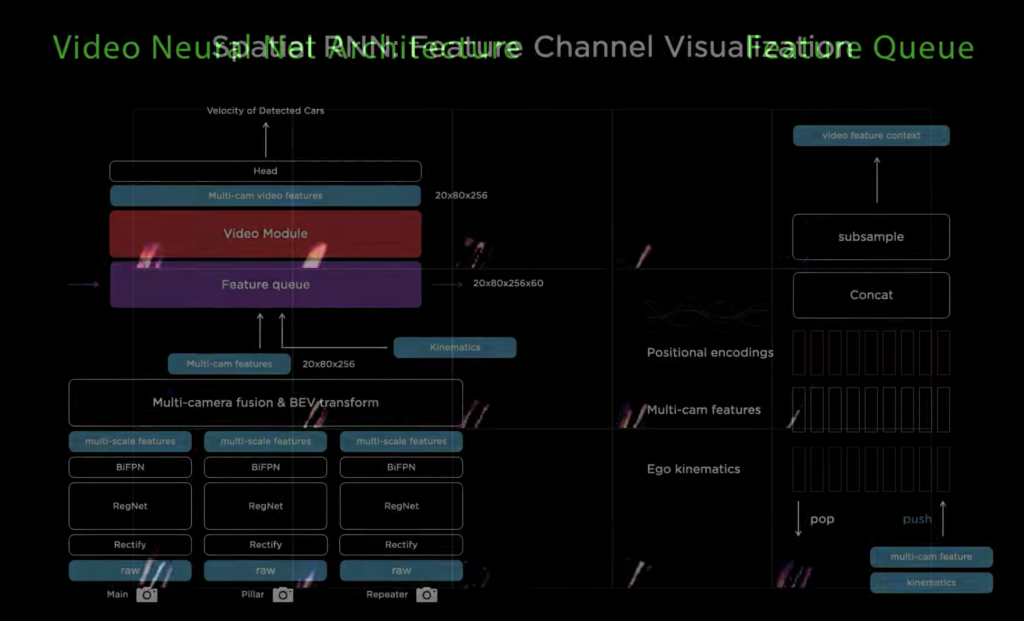Viewport: 1024px width, 621px height.
Task: Click the Multi-cam video features bar
Action: pos(265,196)
